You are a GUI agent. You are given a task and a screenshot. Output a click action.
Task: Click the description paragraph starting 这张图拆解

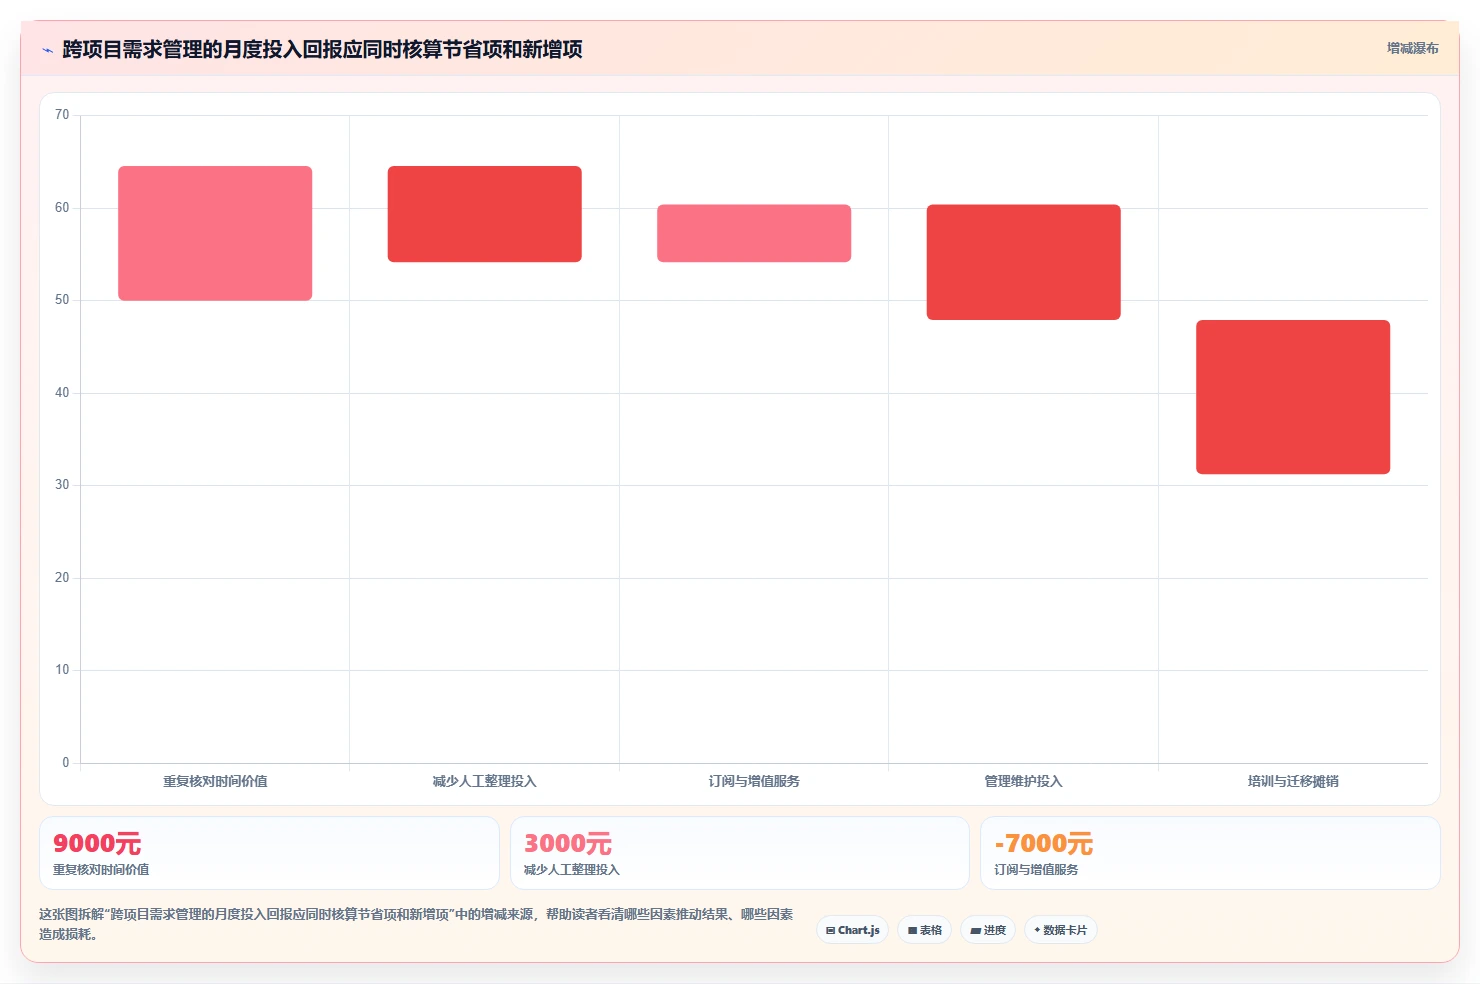click(x=416, y=924)
